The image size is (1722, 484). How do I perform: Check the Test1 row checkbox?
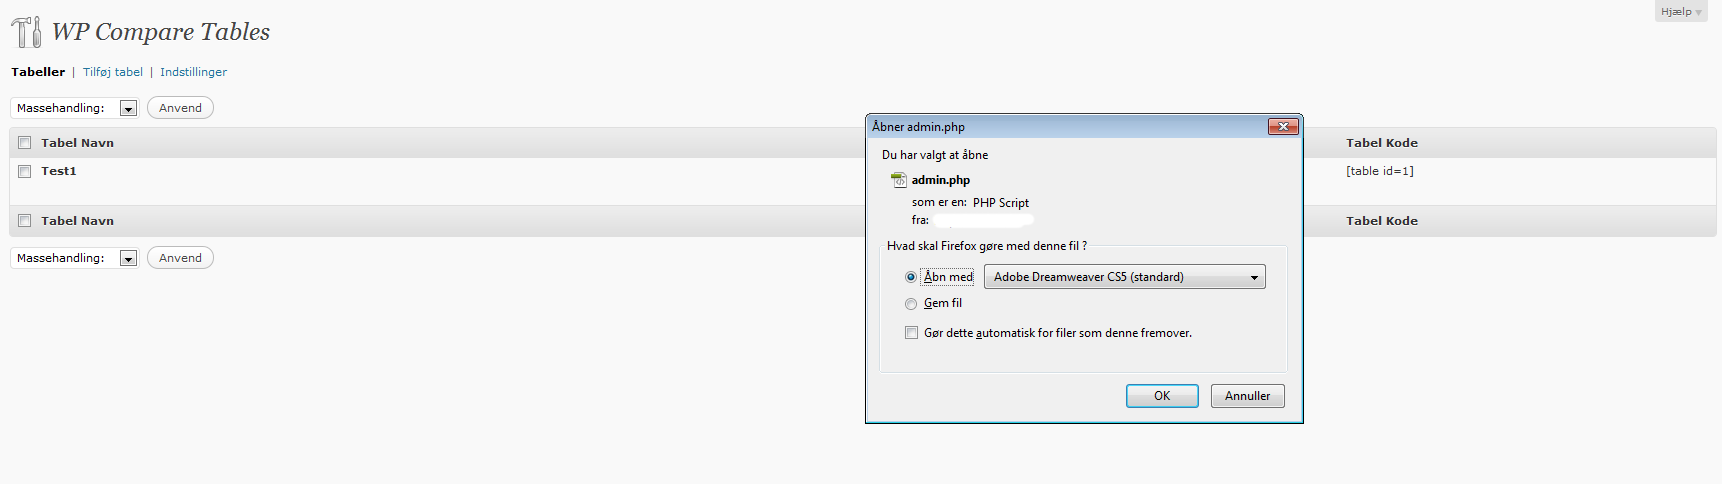tap(25, 171)
